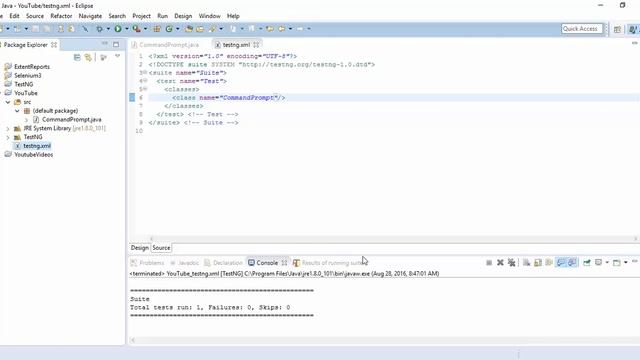The height and width of the screenshot is (360, 640).
Task: Open the Problems view tab
Action: pyautogui.click(x=147, y=262)
